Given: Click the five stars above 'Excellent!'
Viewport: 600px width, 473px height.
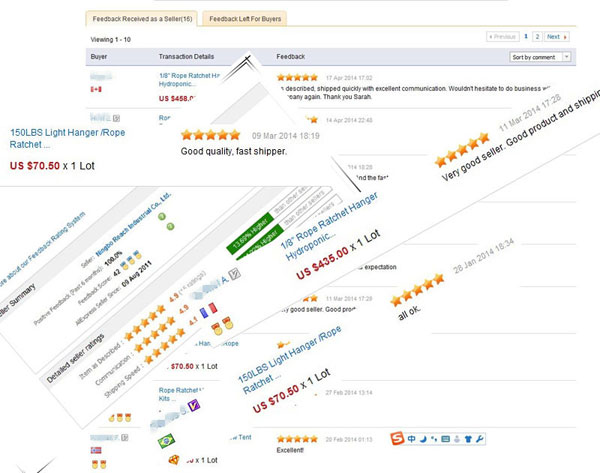Looking at the screenshot, I should (x=297, y=439).
